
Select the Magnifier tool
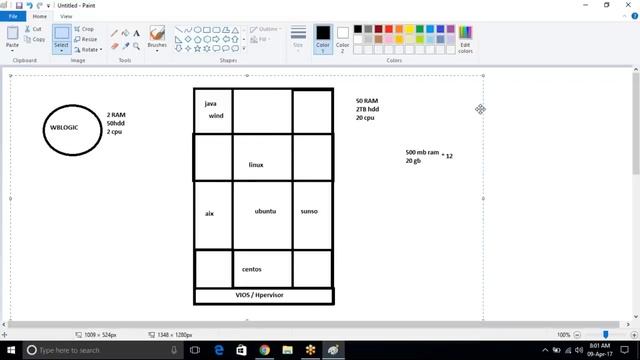point(136,46)
